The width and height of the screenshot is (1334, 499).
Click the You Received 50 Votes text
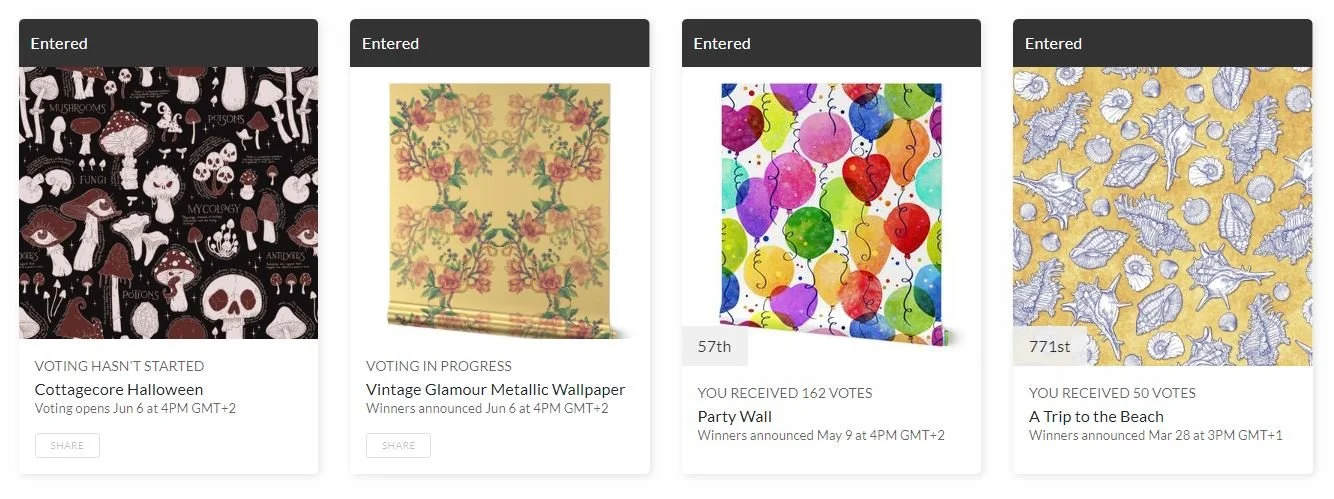[1112, 393]
